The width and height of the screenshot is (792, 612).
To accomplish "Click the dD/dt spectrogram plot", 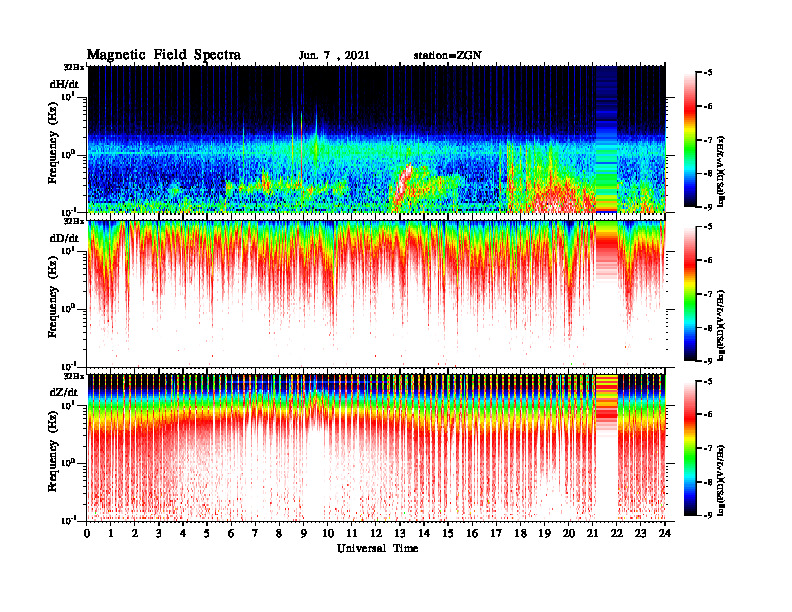I will (x=376, y=293).
